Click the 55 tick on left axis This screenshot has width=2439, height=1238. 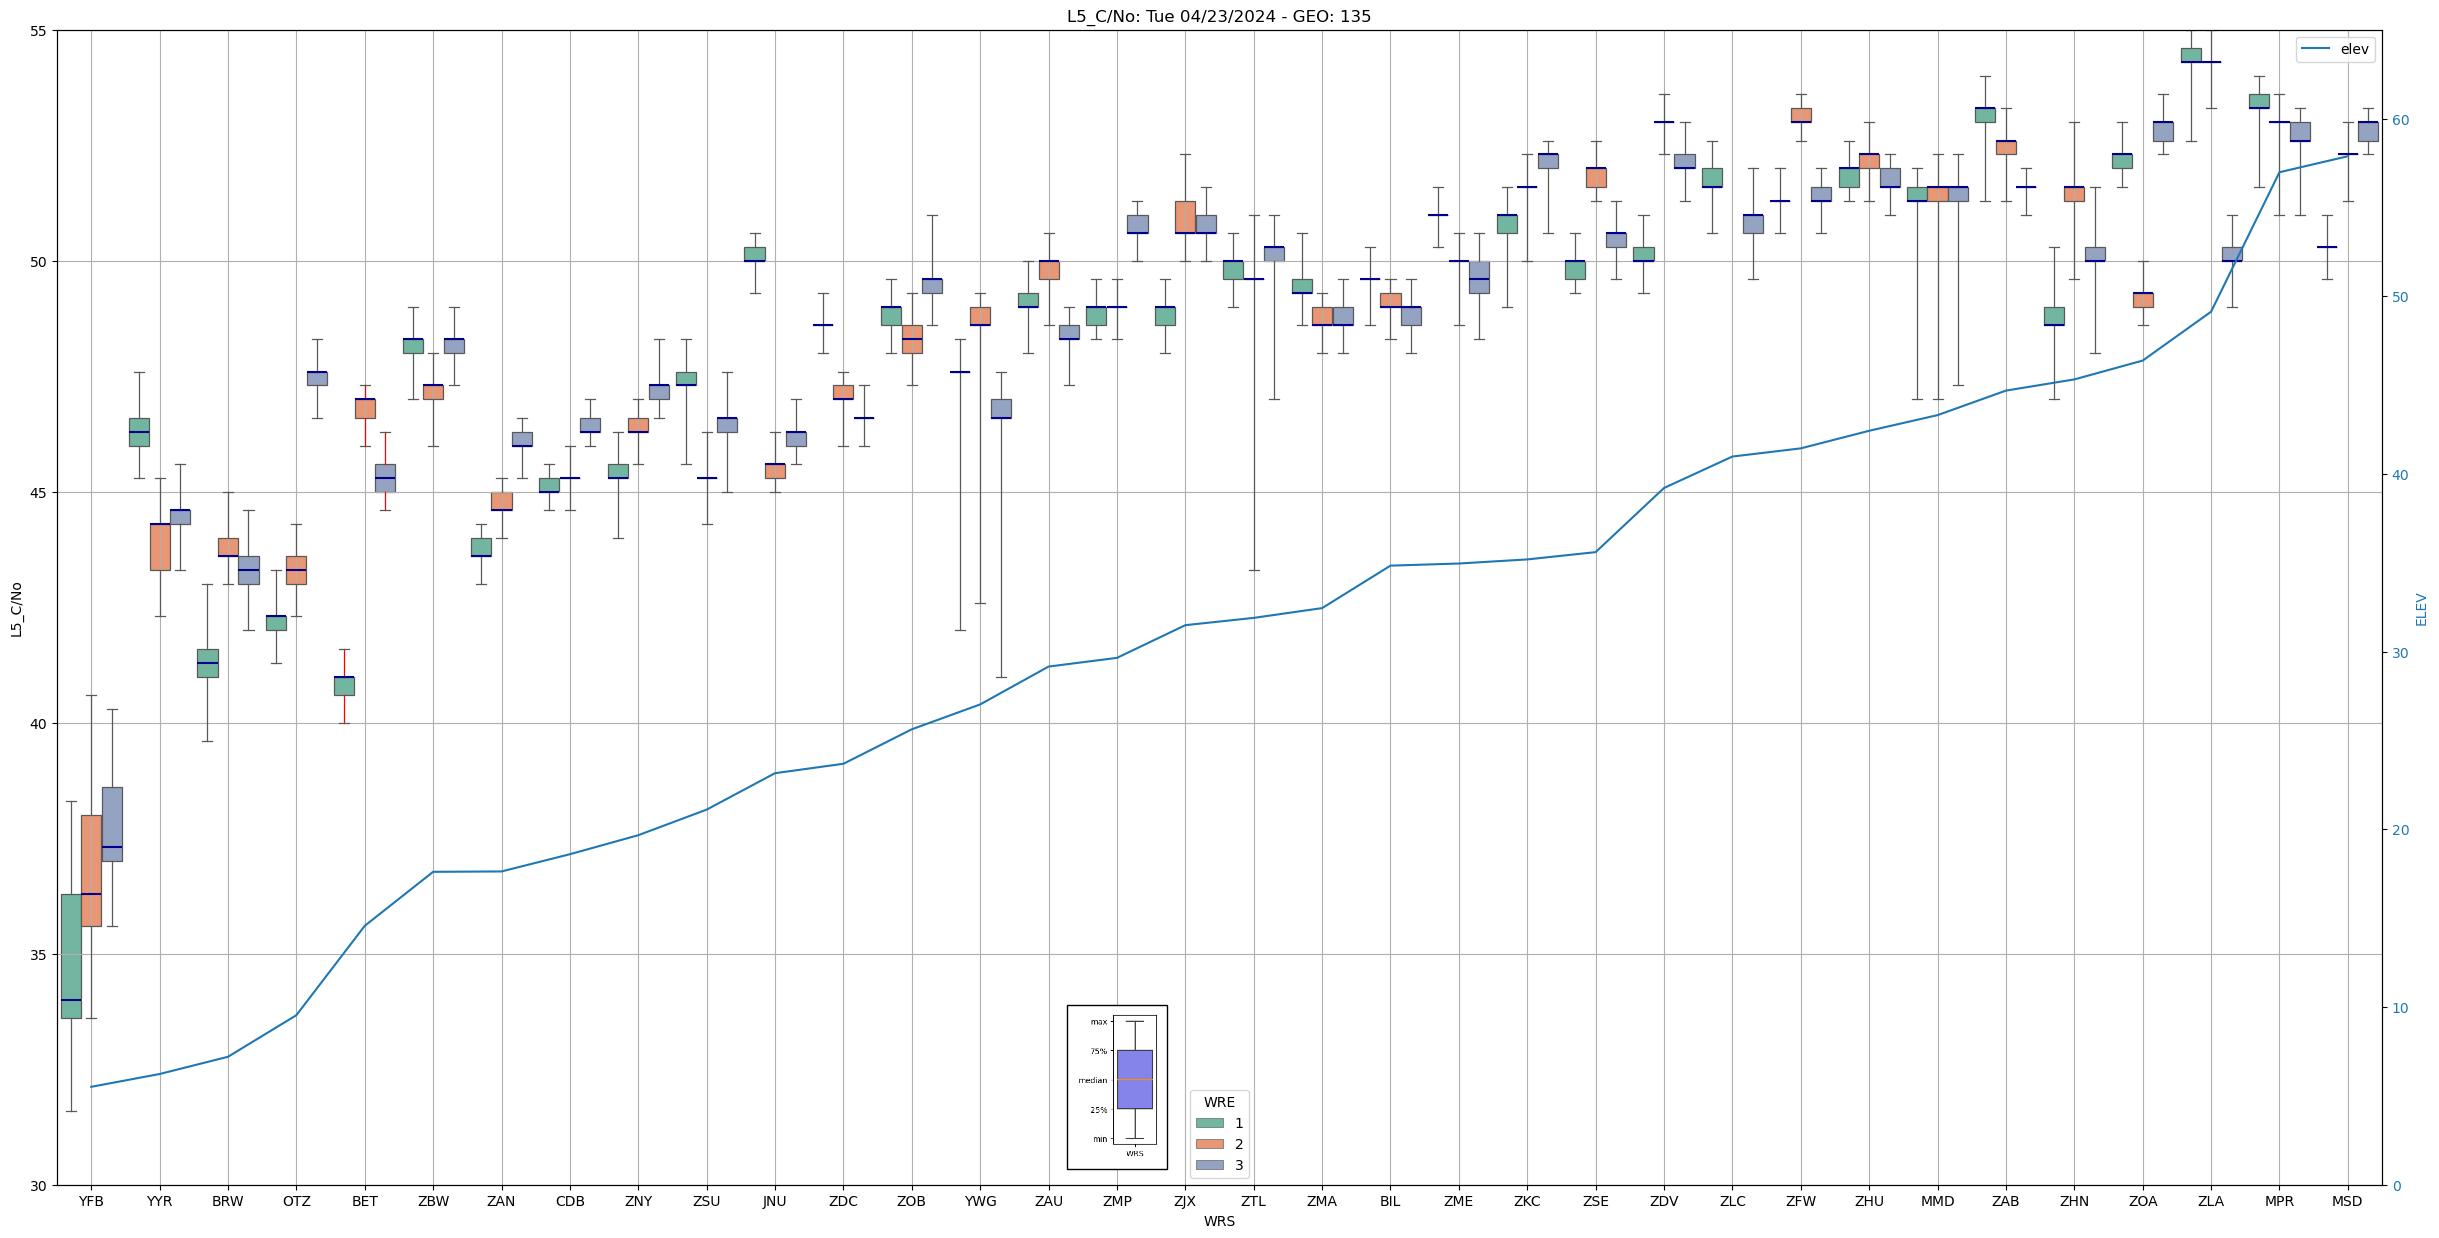(39, 31)
